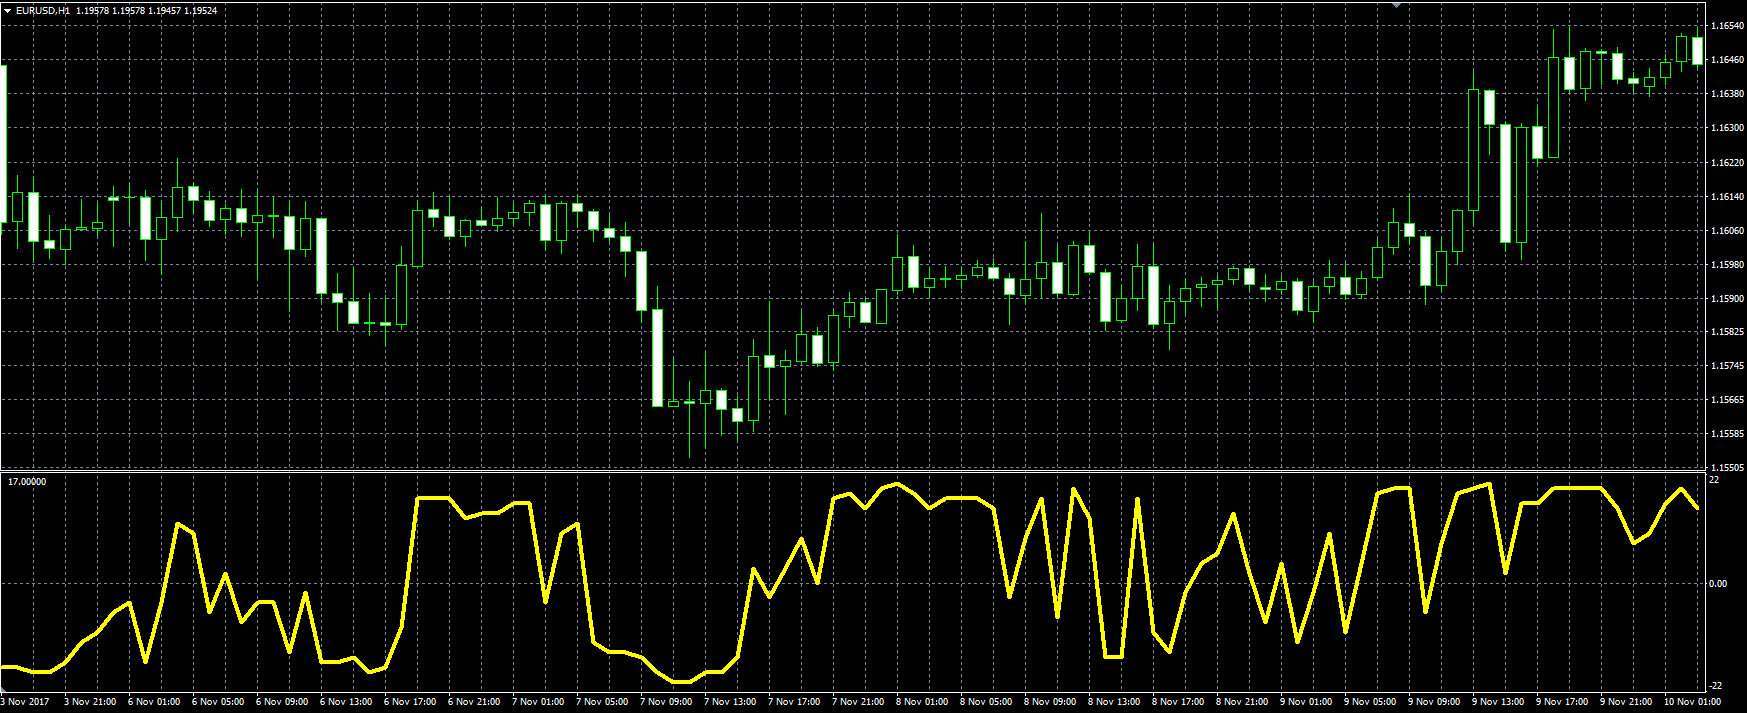Click the 9 Nov 13:00 time label
Screen dimensions: 1747x713
[x=1498, y=702]
